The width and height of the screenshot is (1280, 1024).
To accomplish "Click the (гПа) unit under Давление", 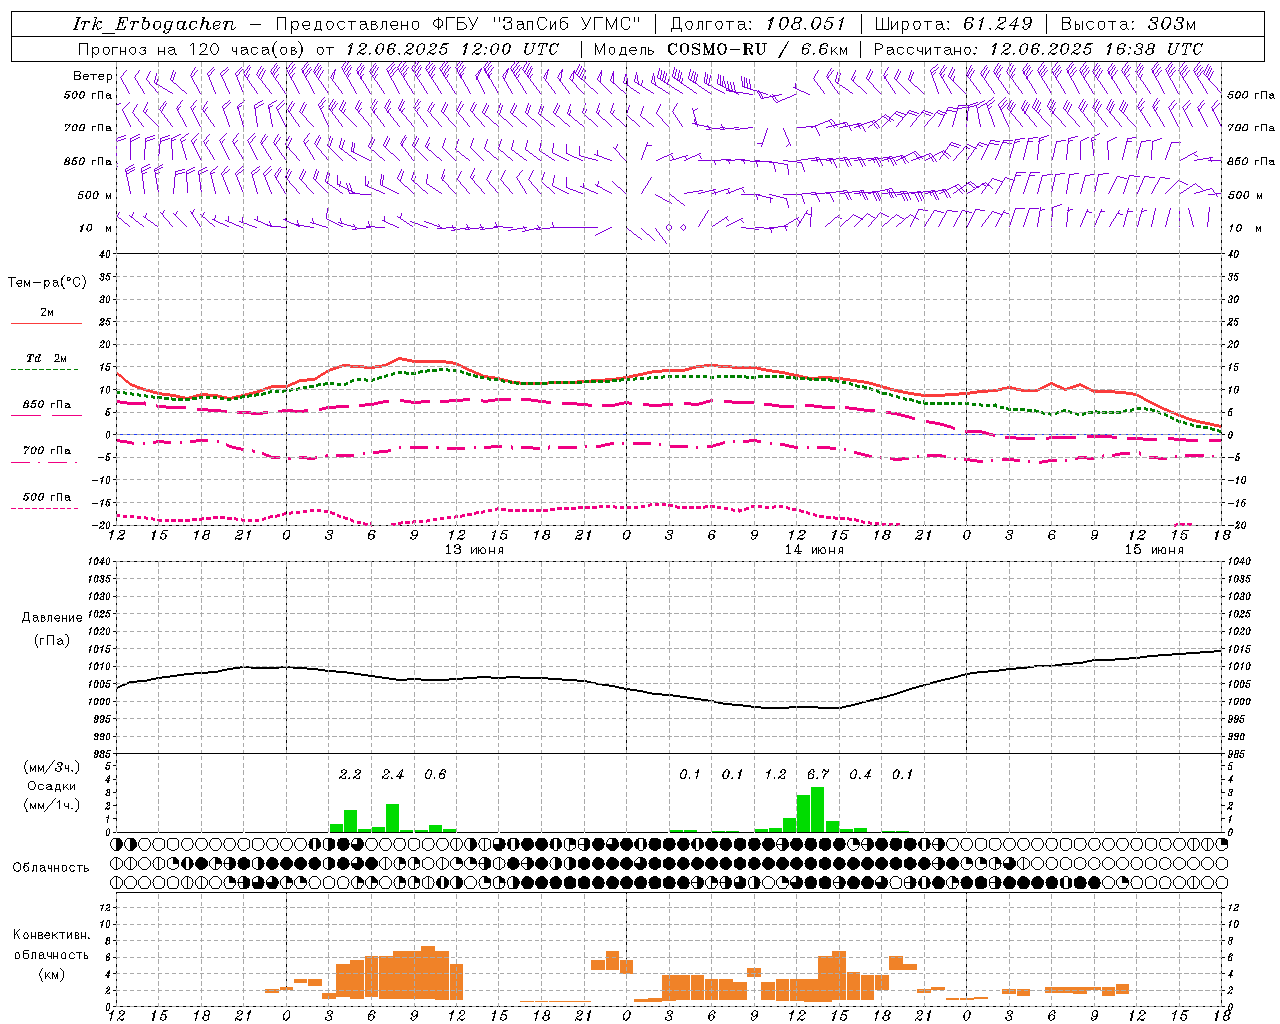I will [x=52, y=640].
